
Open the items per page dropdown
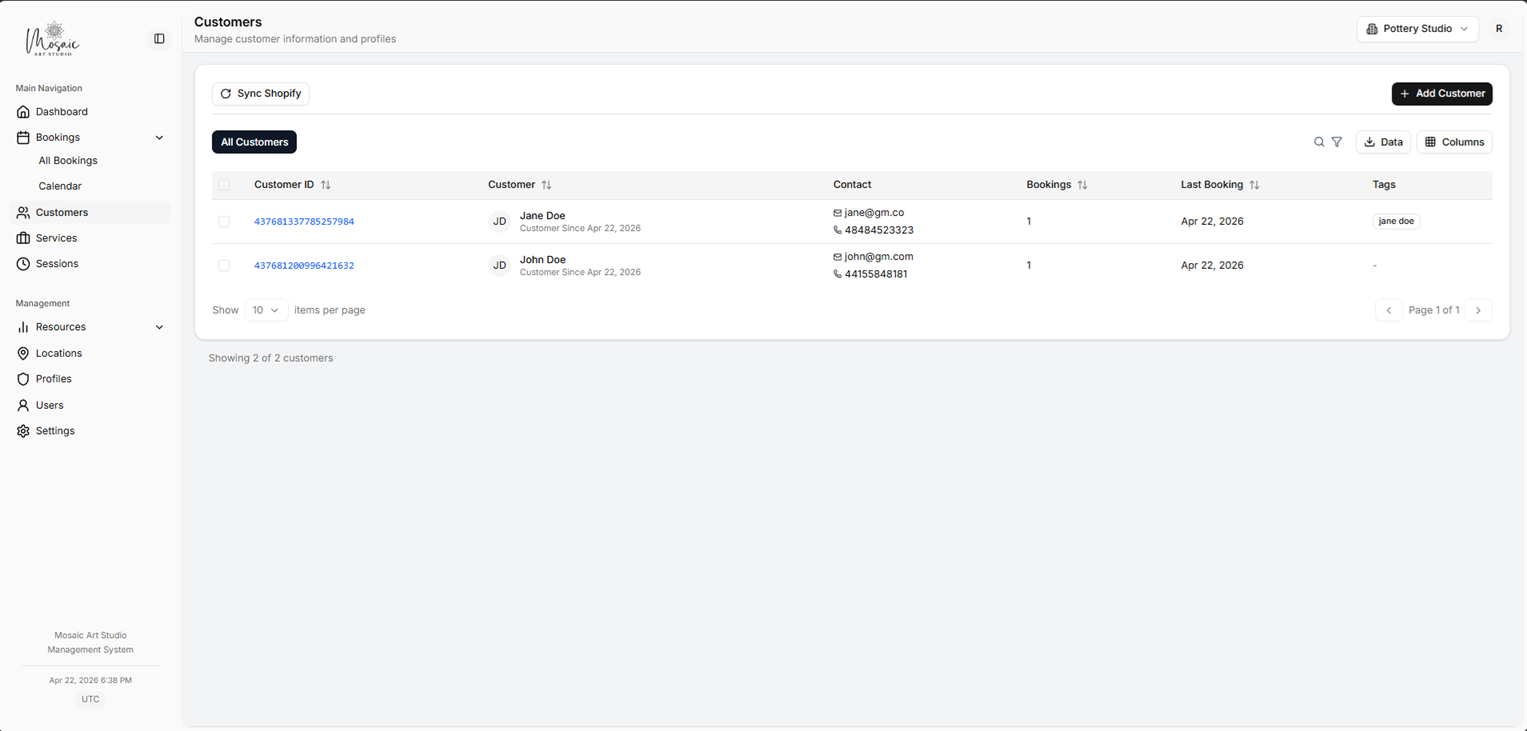266,310
